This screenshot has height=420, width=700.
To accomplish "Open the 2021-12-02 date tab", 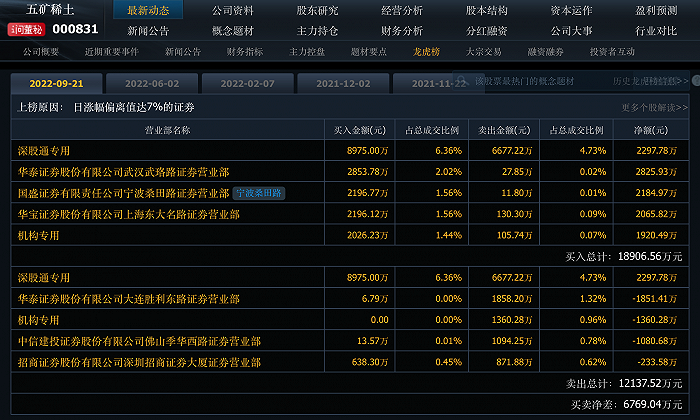I will point(342,83).
